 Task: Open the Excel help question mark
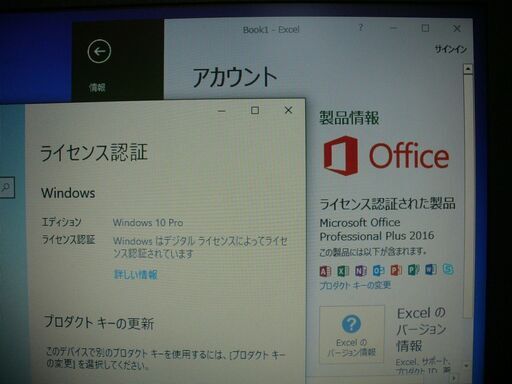[360, 28]
